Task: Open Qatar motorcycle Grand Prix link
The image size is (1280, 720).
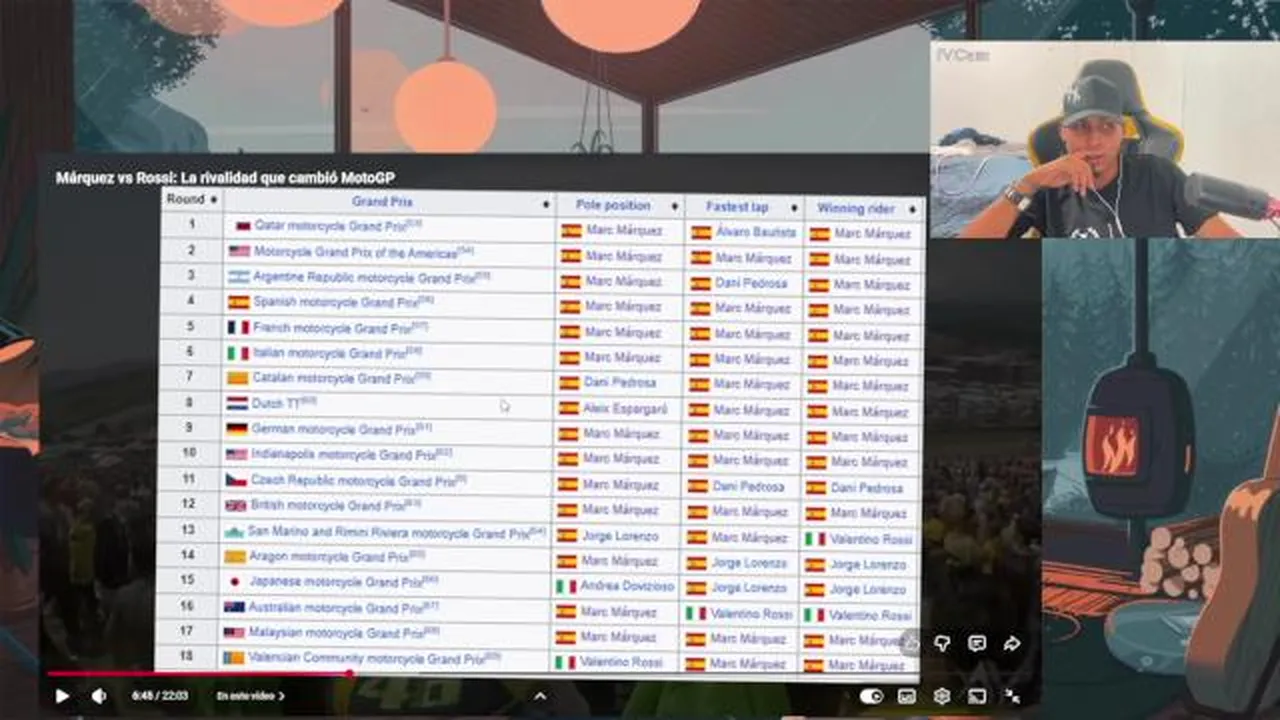Action: 330,226
